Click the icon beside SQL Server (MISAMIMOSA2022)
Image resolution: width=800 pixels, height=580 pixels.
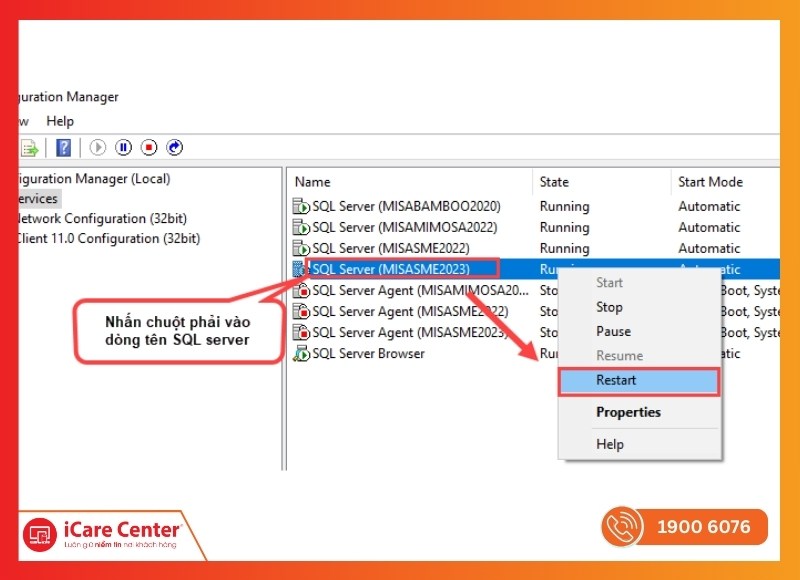[x=301, y=227]
